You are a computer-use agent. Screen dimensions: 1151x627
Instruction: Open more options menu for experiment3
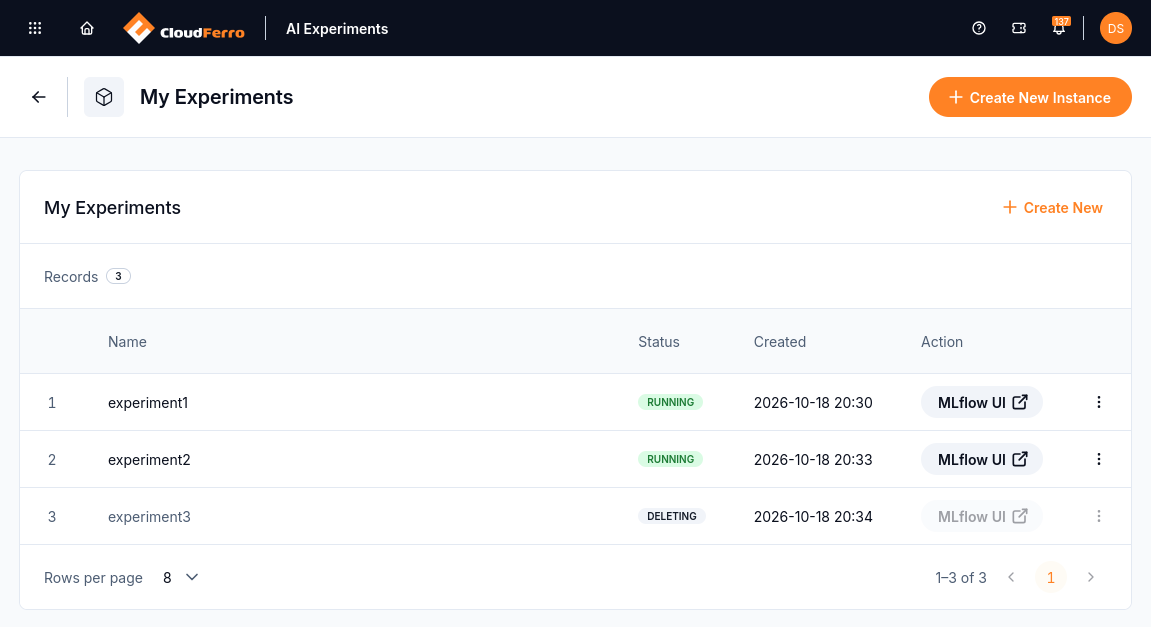click(x=1098, y=517)
